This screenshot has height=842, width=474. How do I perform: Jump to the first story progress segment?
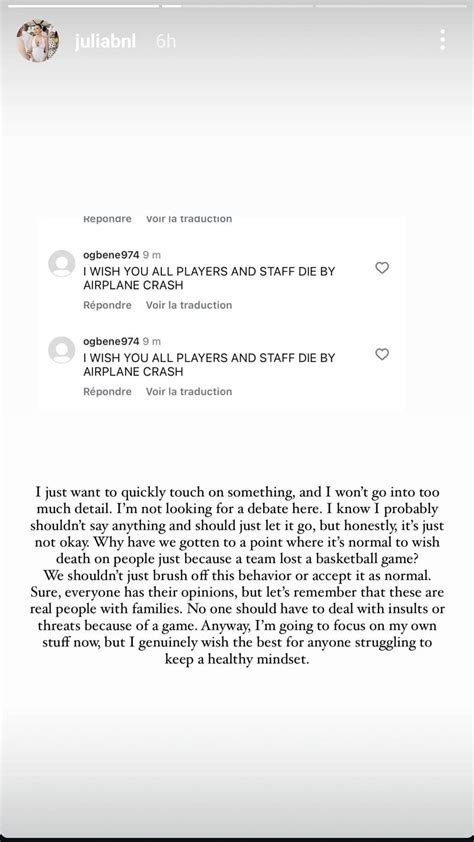click(83, 6)
